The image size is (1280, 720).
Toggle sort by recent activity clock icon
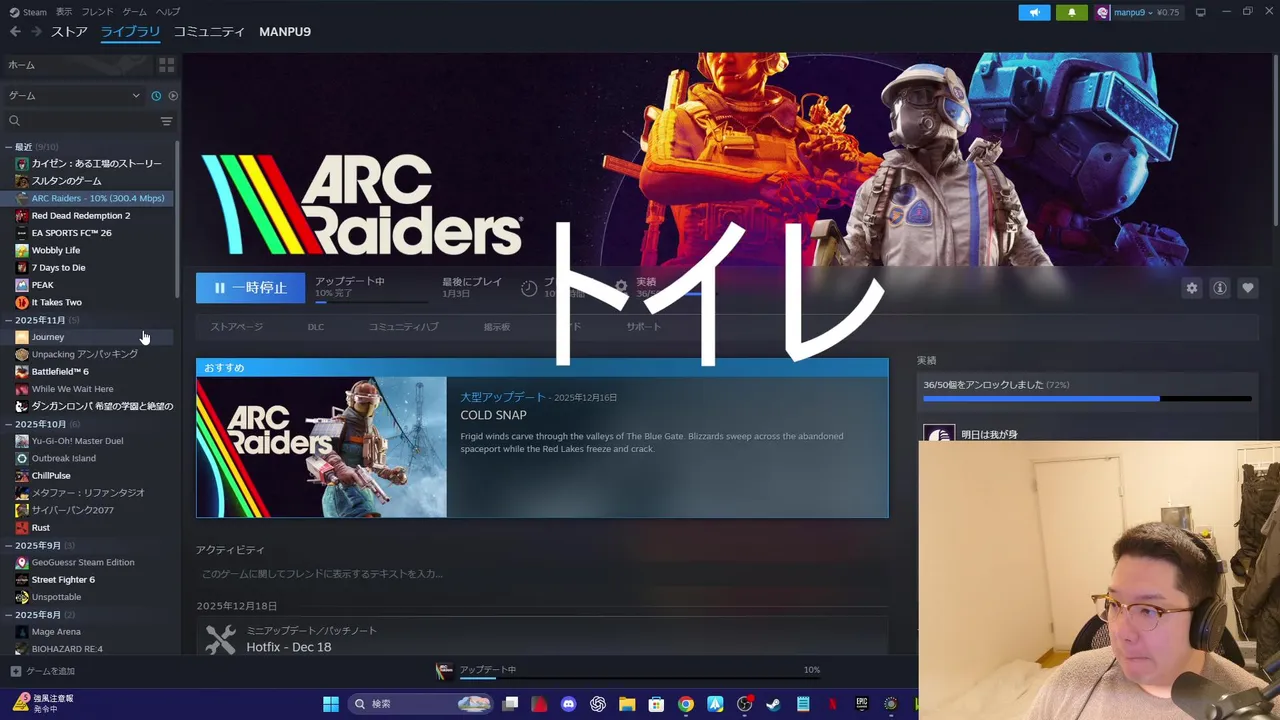click(156, 96)
